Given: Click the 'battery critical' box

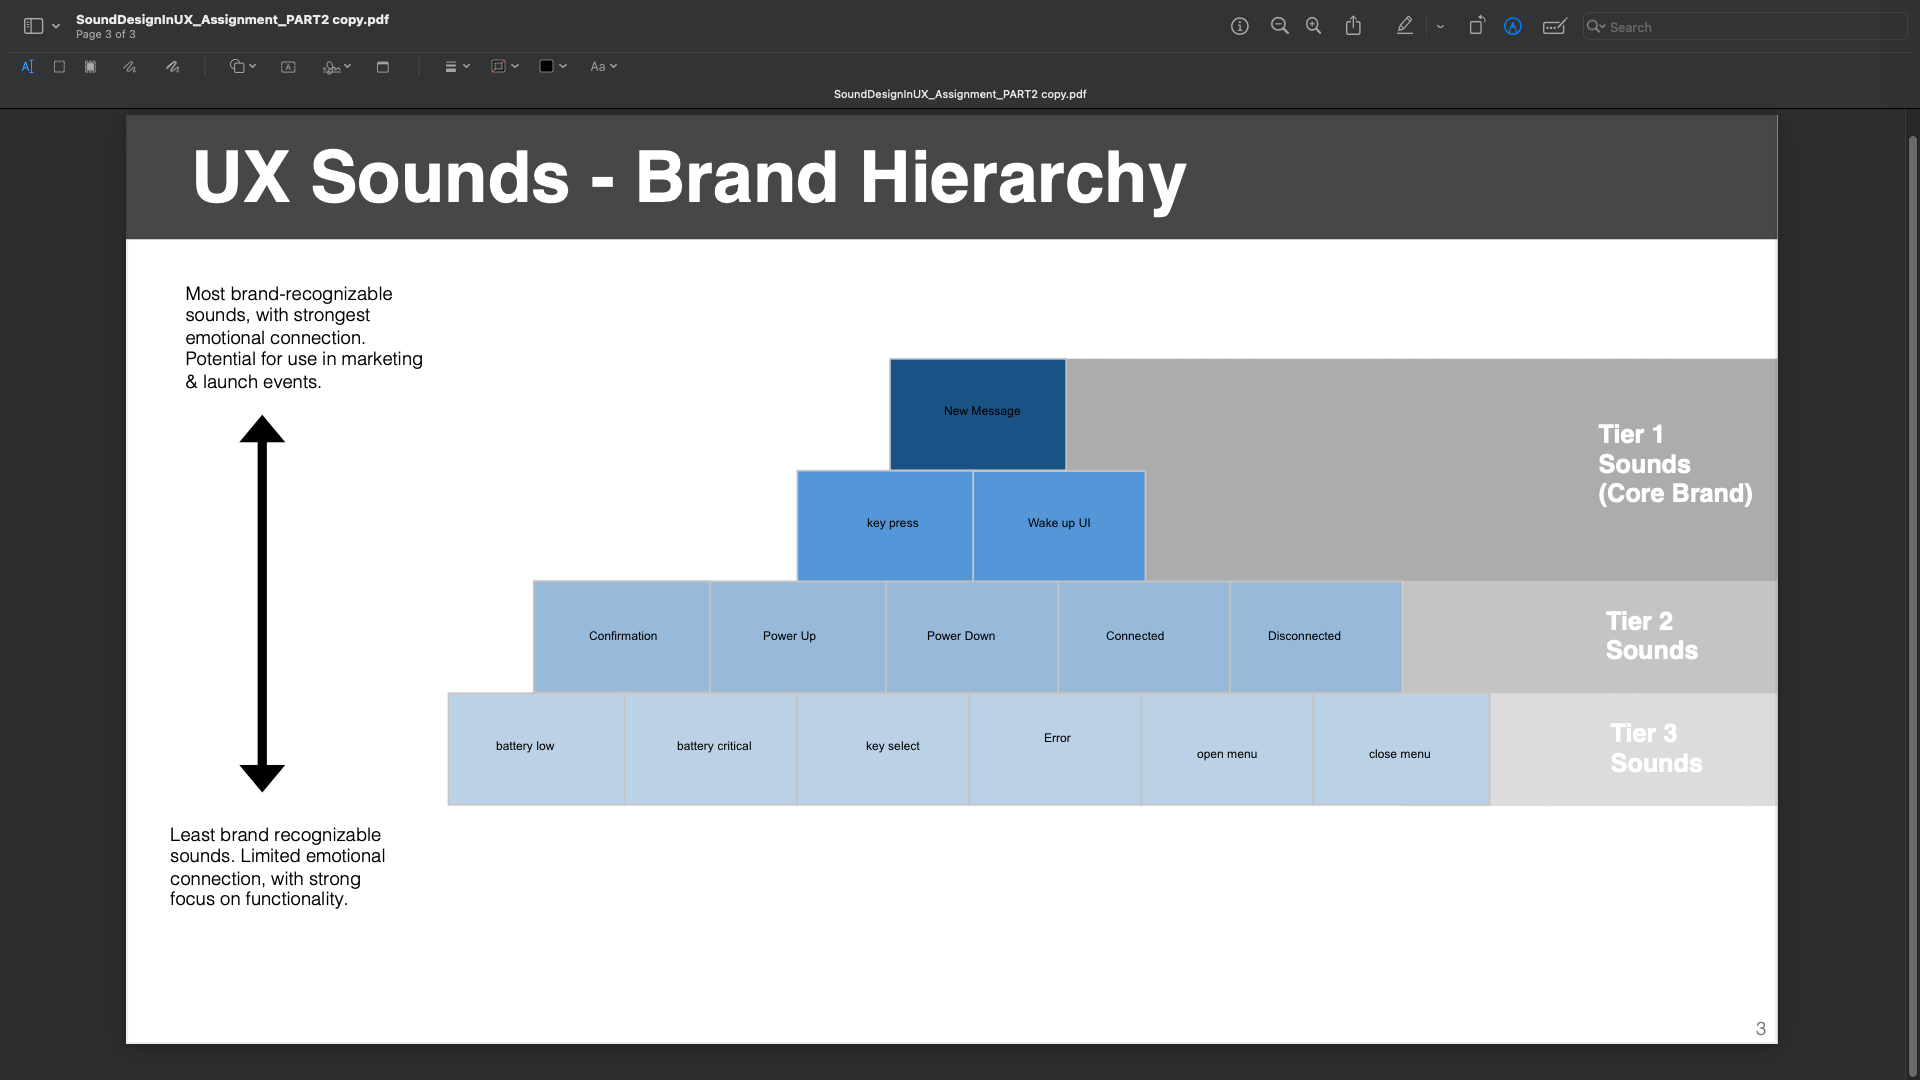Looking at the screenshot, I should 711,749.
